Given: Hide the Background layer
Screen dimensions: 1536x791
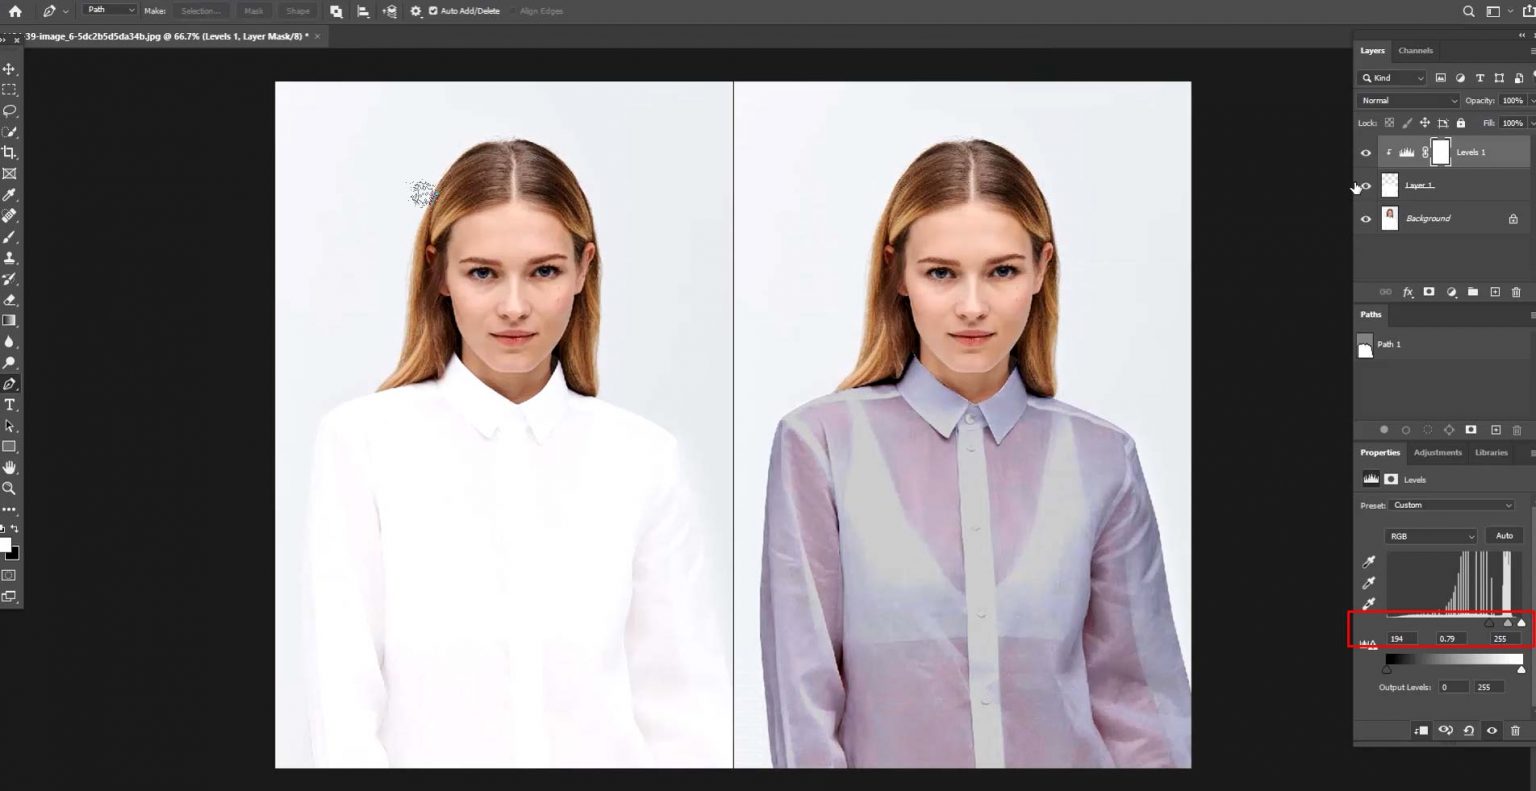Looking at the screenshot, I should tap(1366, 218).
